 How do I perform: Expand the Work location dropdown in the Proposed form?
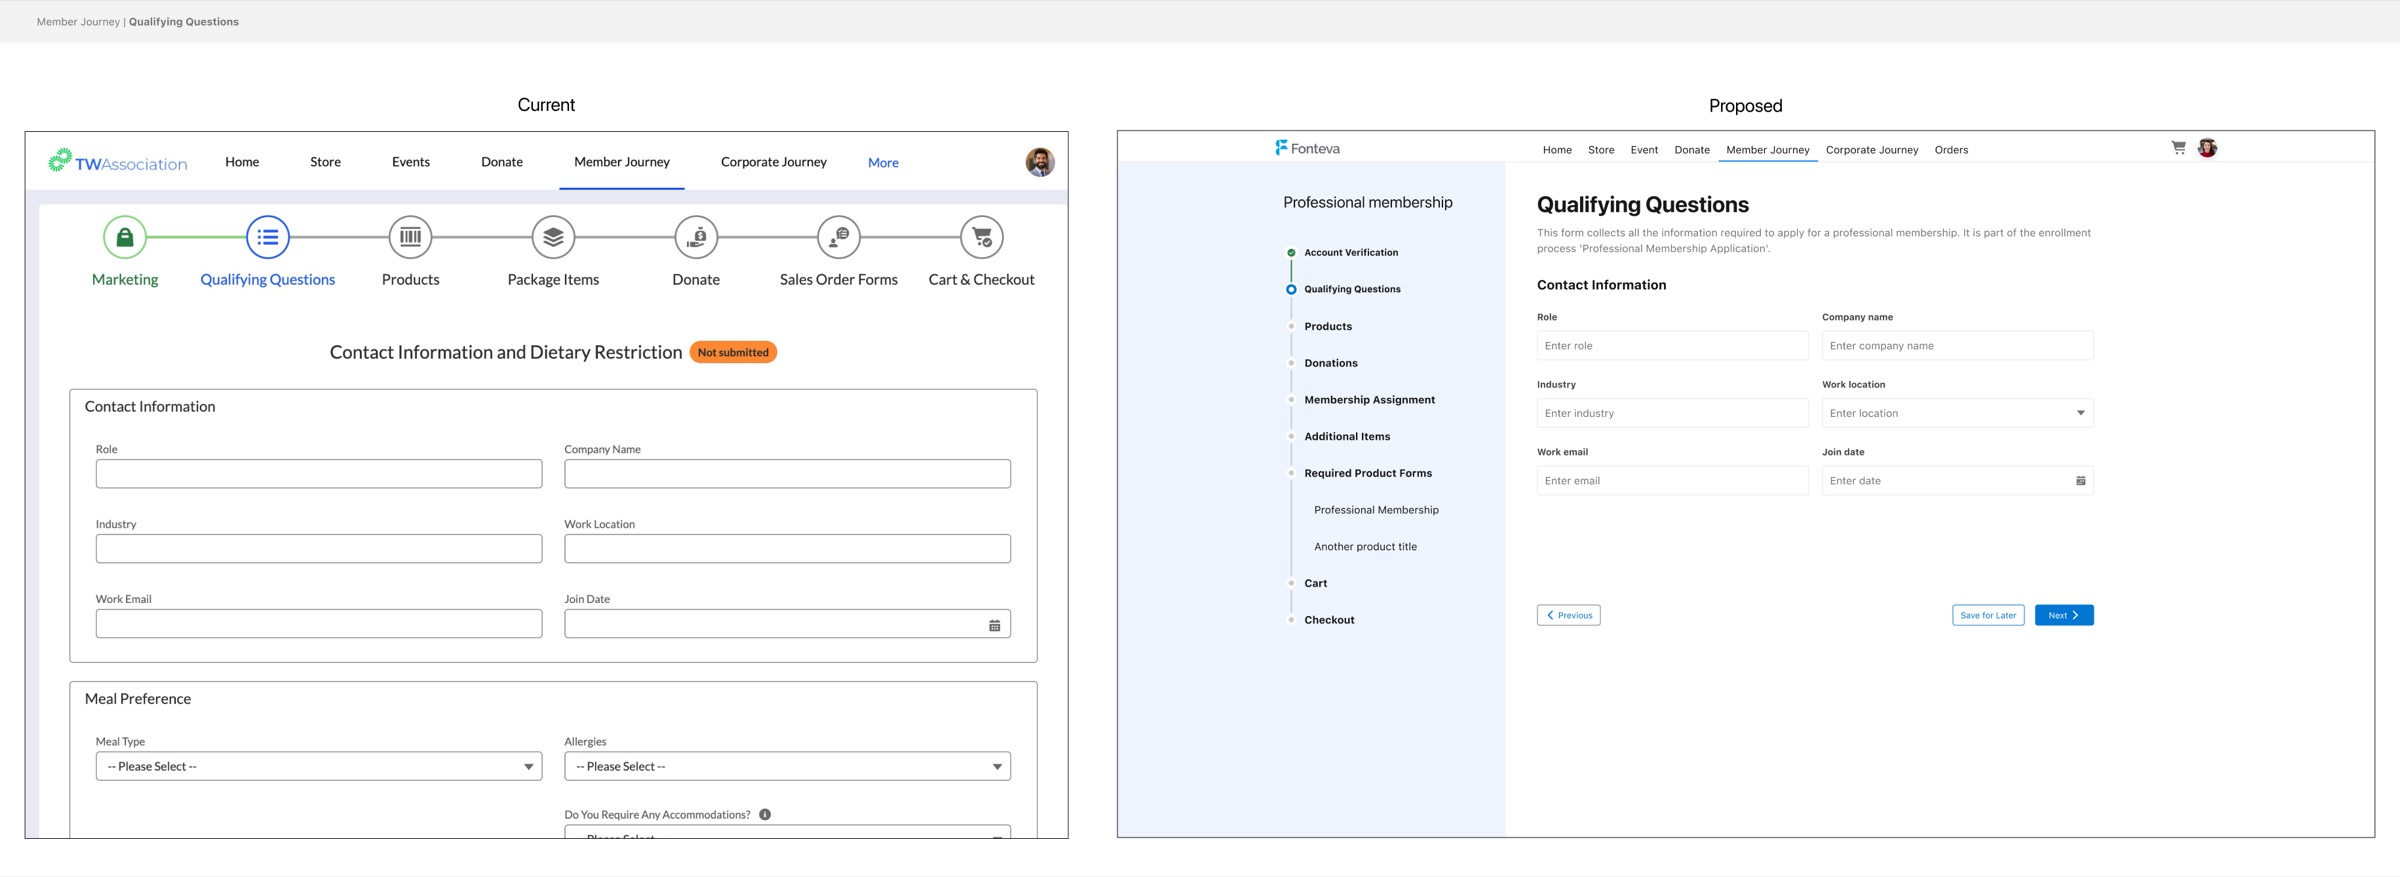(1957, 413)
